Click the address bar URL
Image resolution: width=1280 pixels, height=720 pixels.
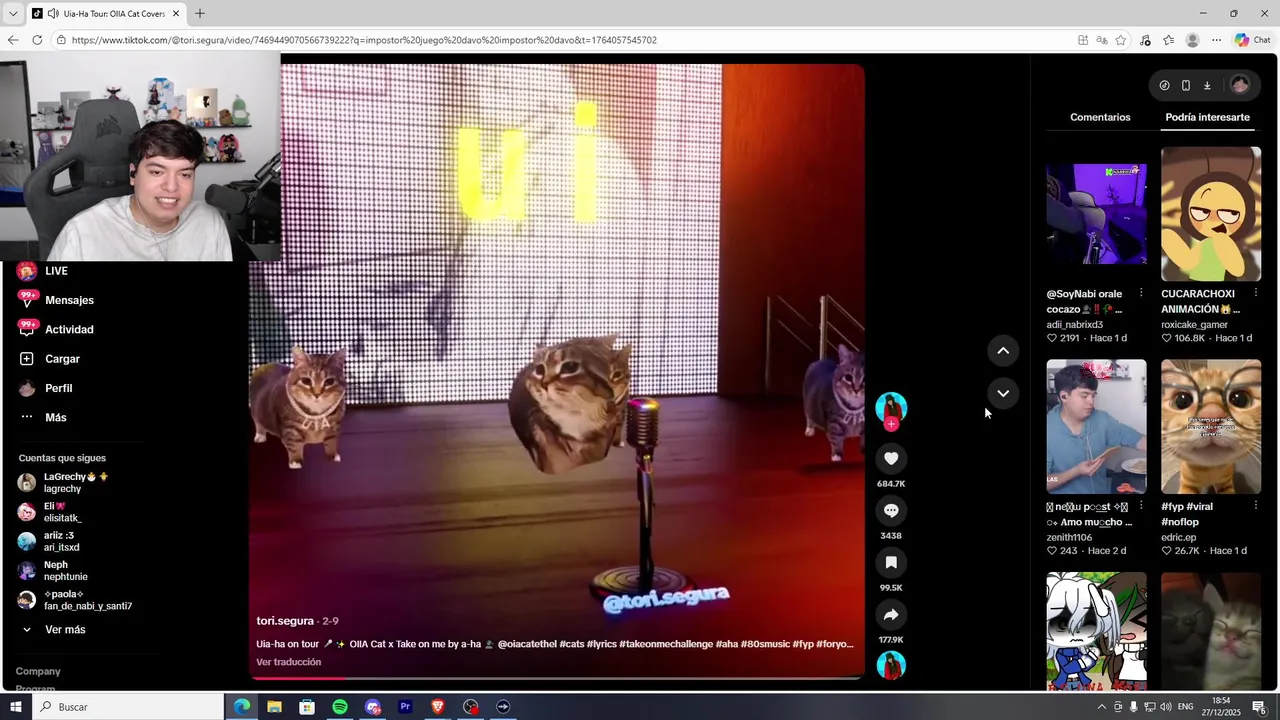pyautogui.click(x=364, y=40)
